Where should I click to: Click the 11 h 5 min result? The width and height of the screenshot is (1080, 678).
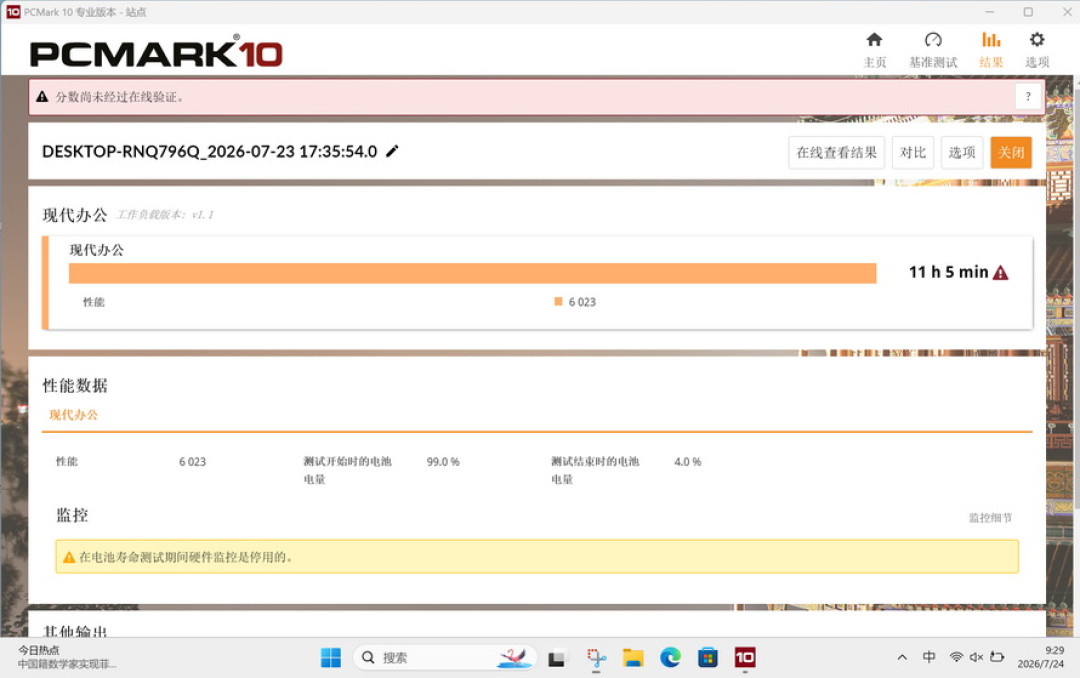point(948,272)
